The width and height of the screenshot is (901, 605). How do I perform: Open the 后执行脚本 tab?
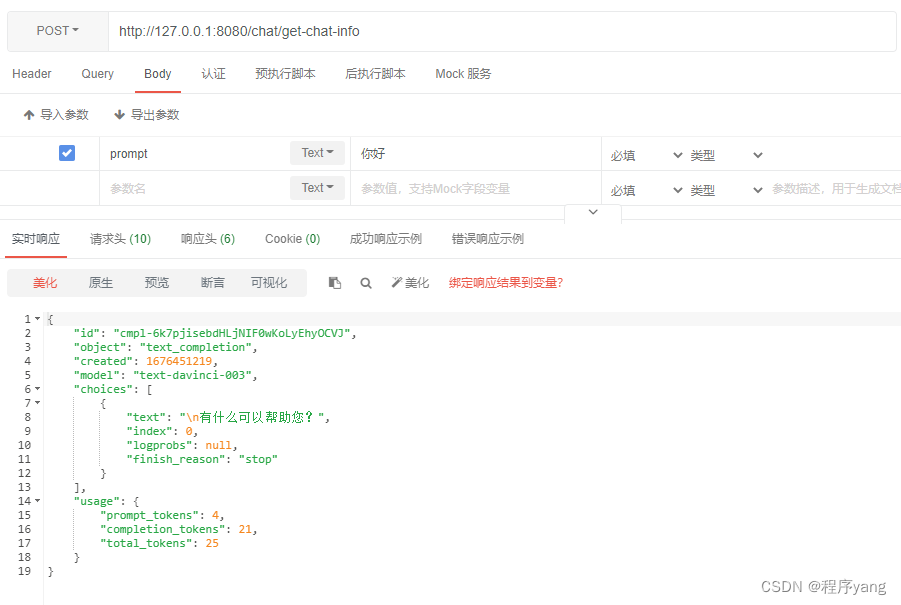(375, 74)
